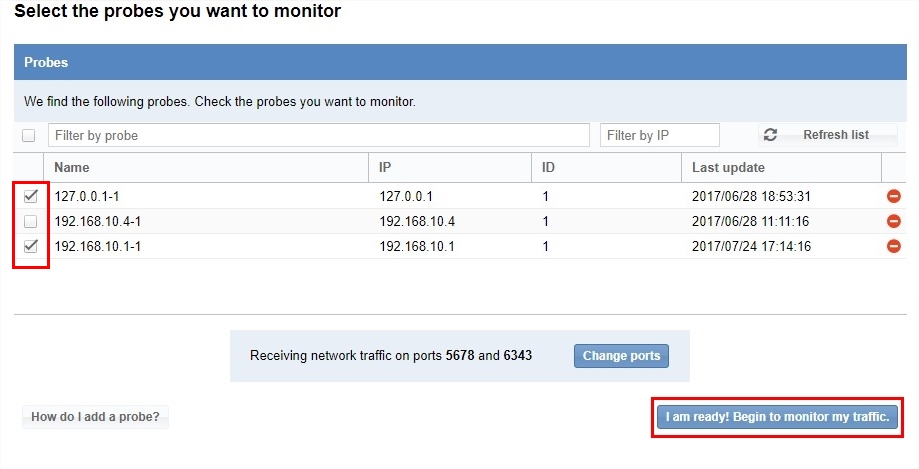Viewport: 919px width, 469px height.
Task: Sort by the ID column header
Action: coord(548,168)
